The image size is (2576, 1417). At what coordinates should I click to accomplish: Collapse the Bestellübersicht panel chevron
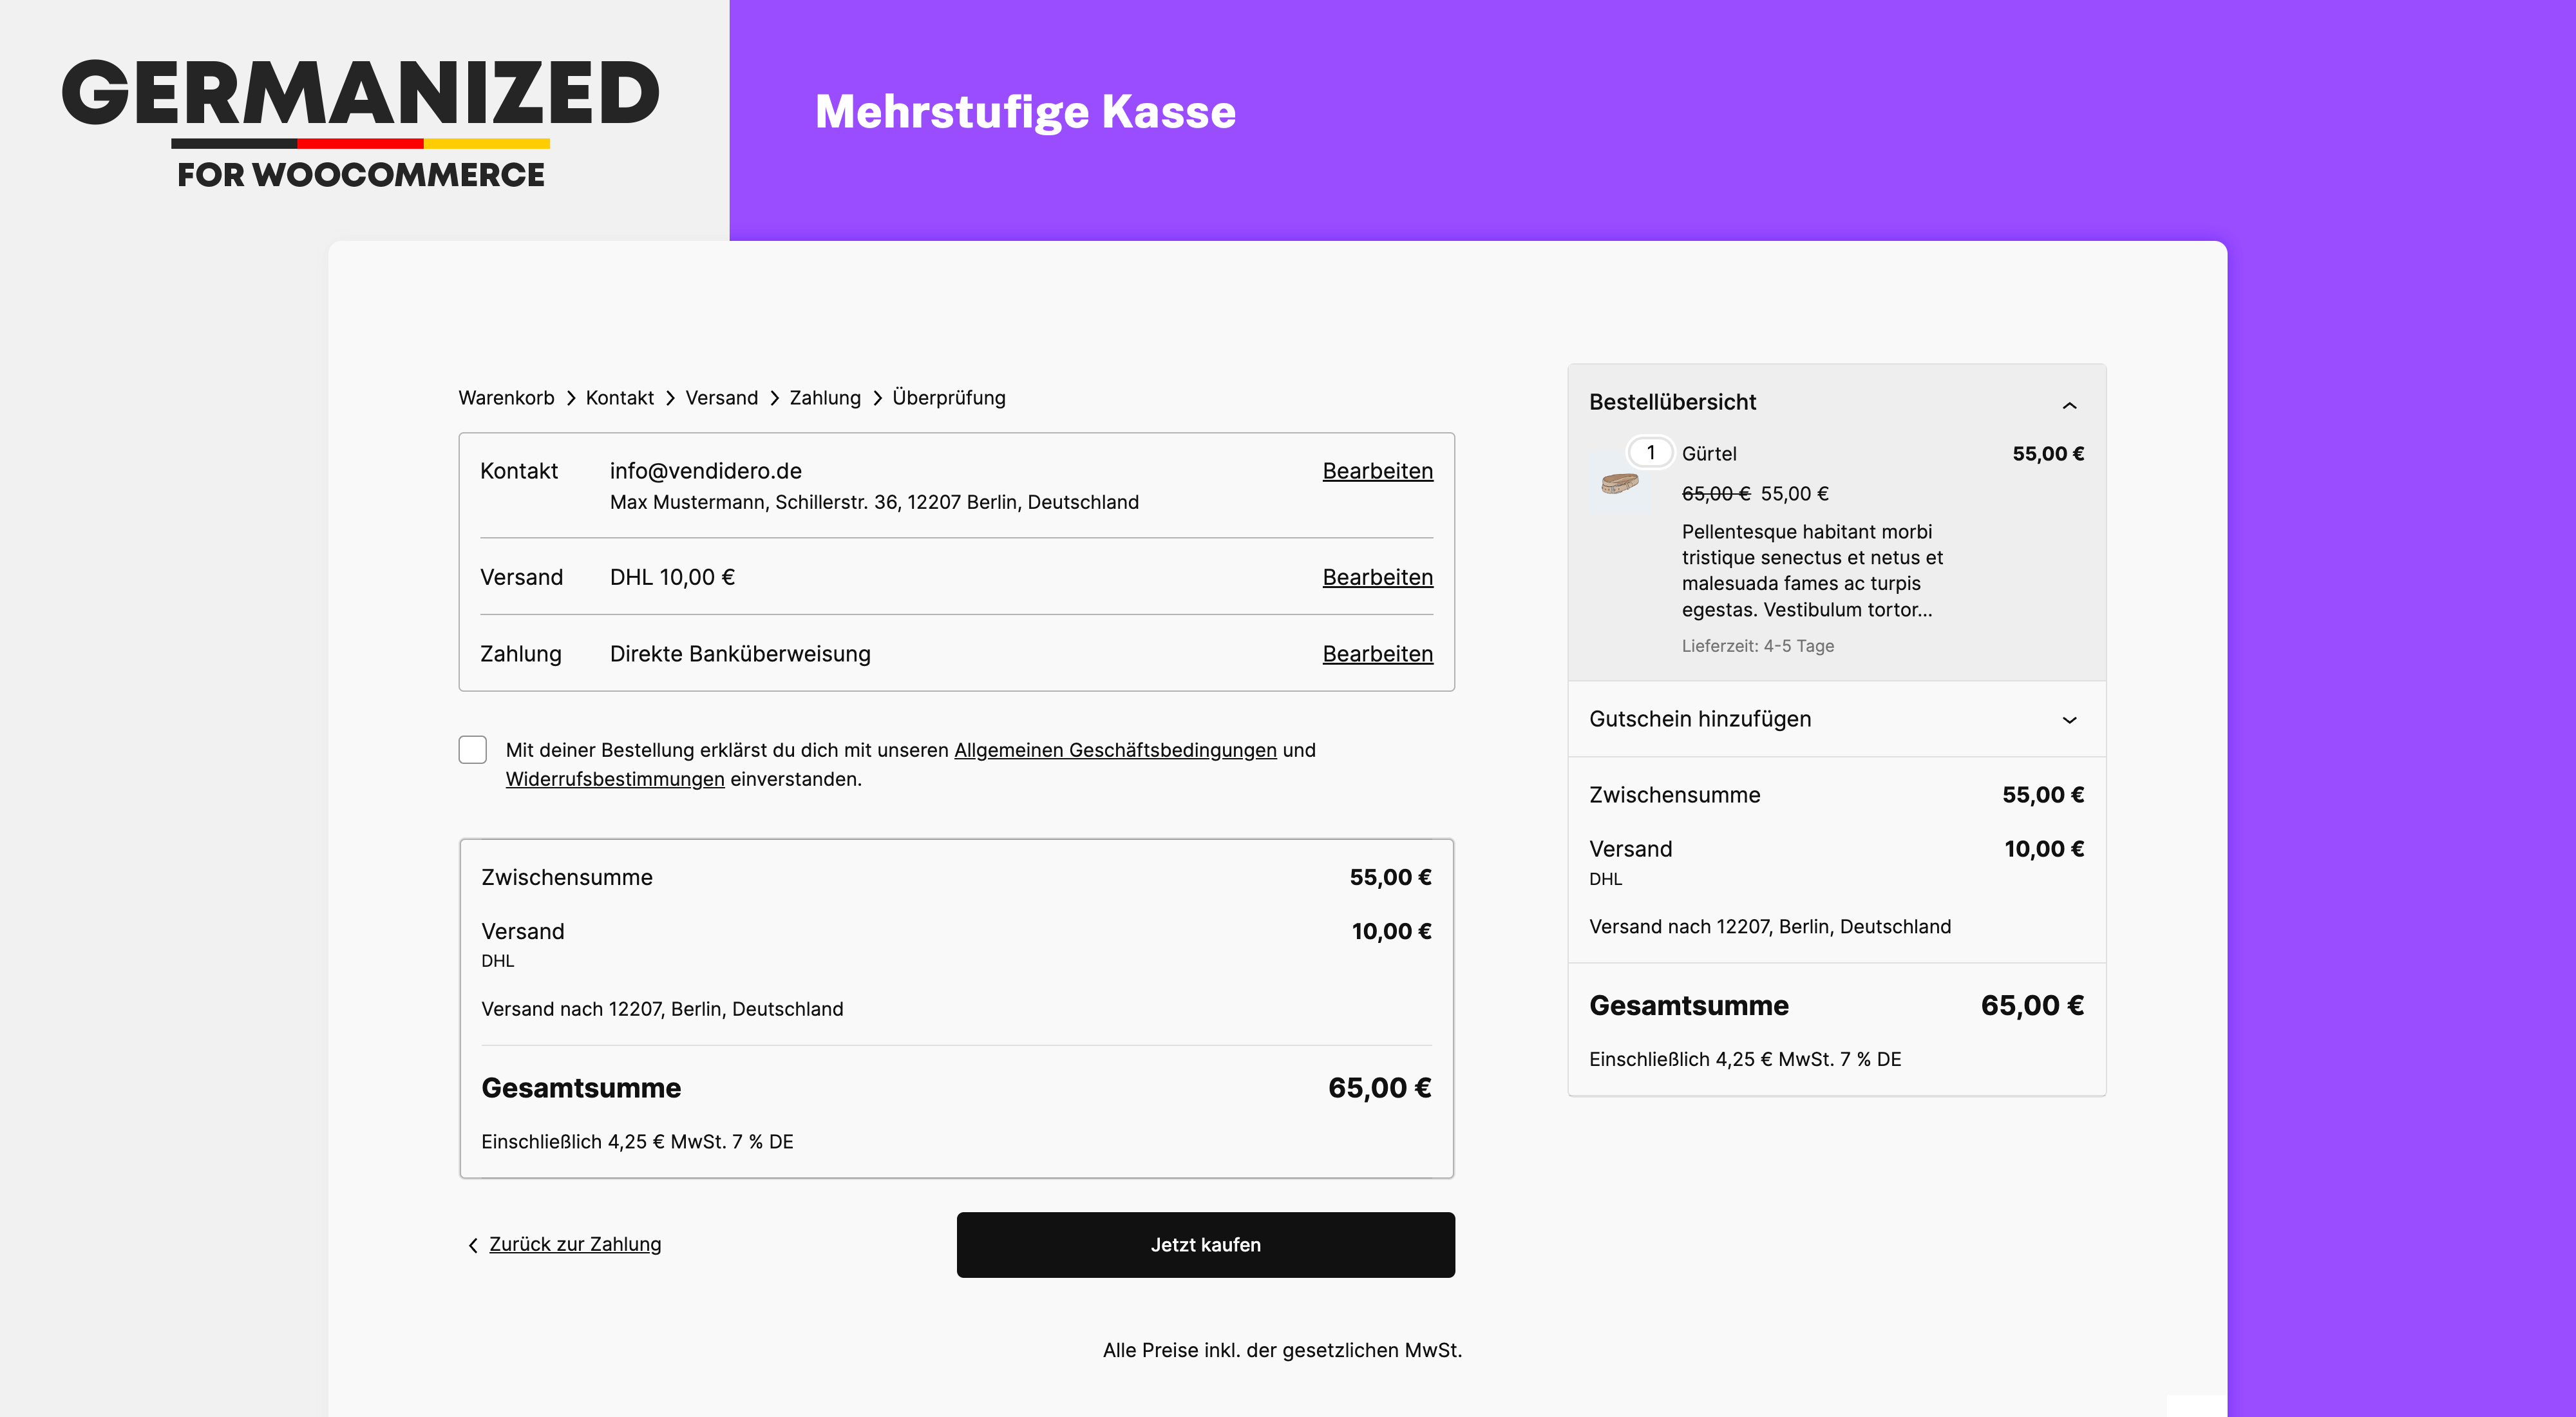[2069, 405]
